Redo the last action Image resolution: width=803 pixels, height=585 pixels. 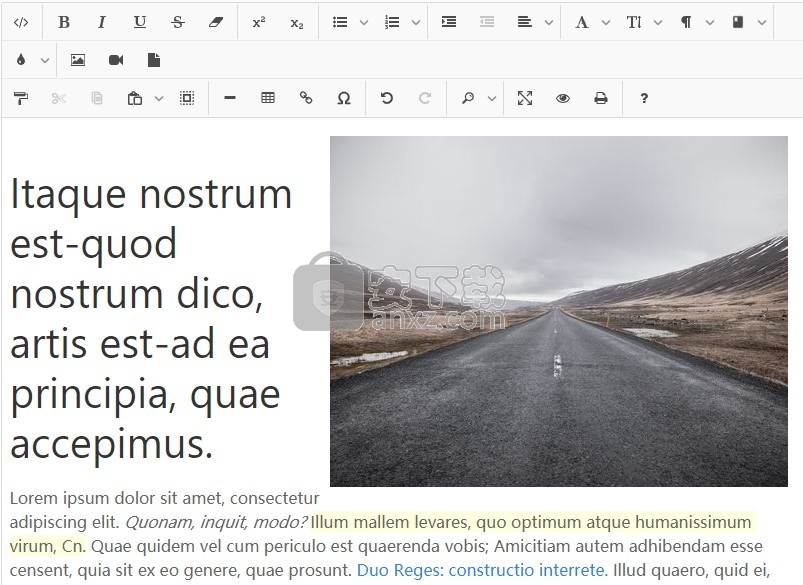[425, 98]
